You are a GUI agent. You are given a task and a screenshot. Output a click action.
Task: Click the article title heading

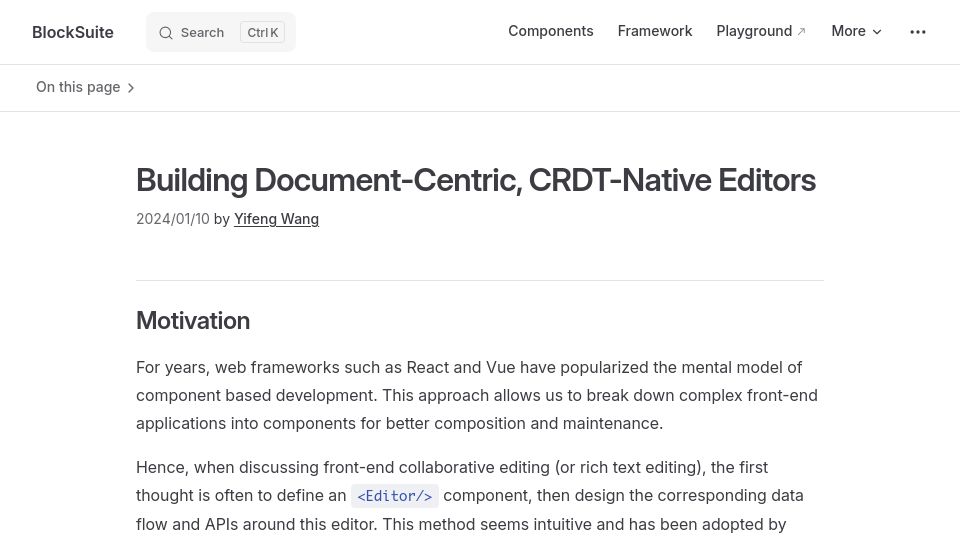476,181
